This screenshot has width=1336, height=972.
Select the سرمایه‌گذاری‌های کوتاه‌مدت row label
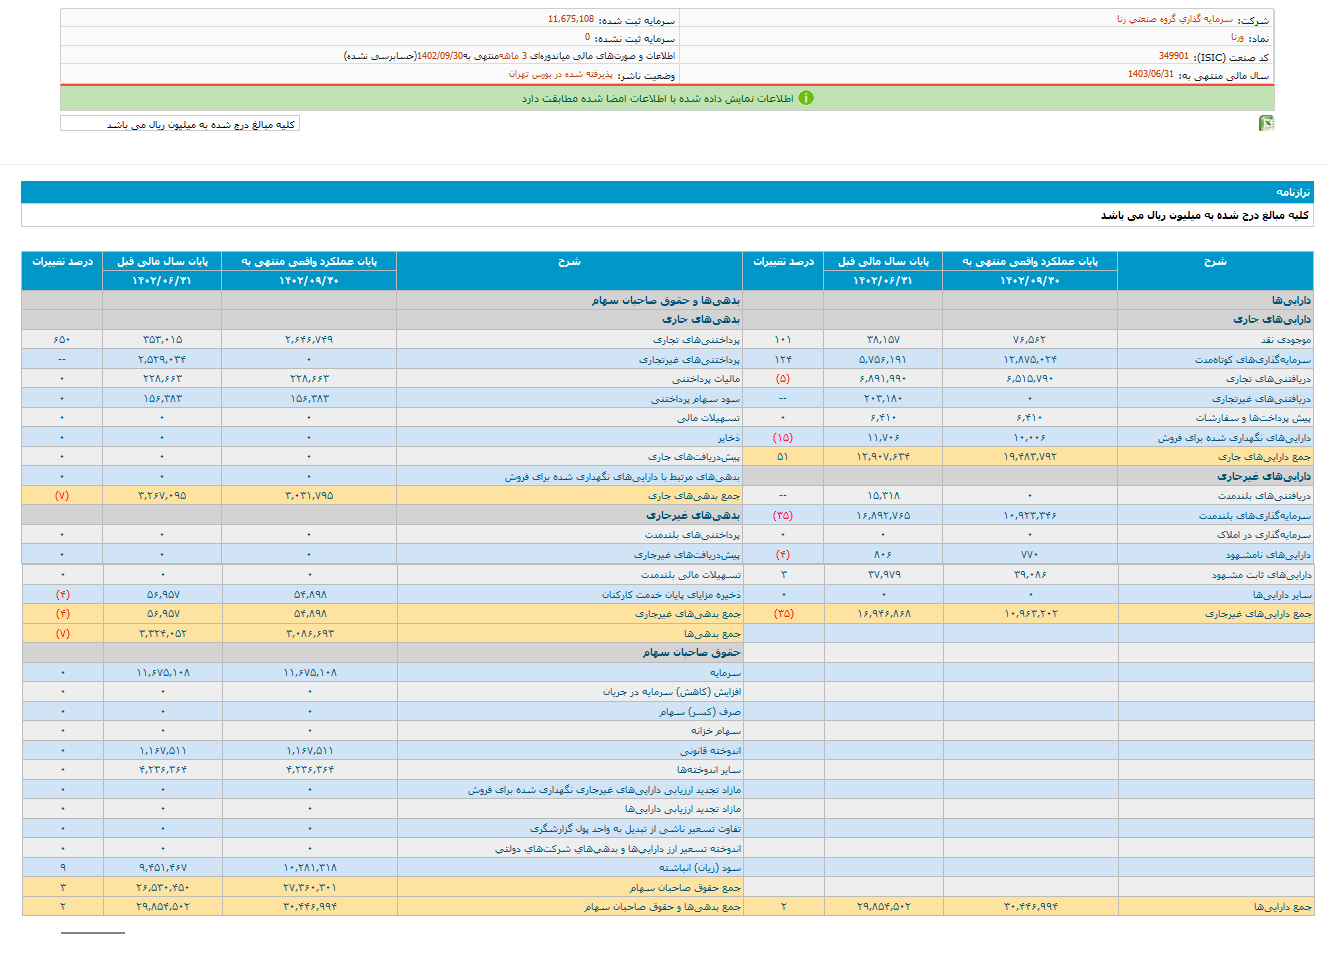click(x=1252, y=360)
